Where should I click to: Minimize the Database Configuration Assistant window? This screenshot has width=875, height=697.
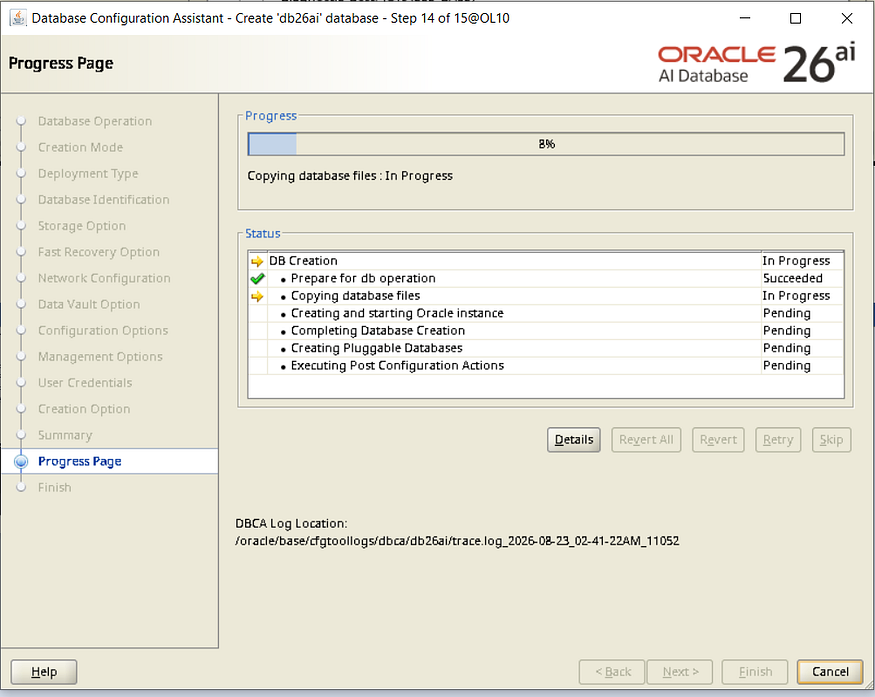745,18
